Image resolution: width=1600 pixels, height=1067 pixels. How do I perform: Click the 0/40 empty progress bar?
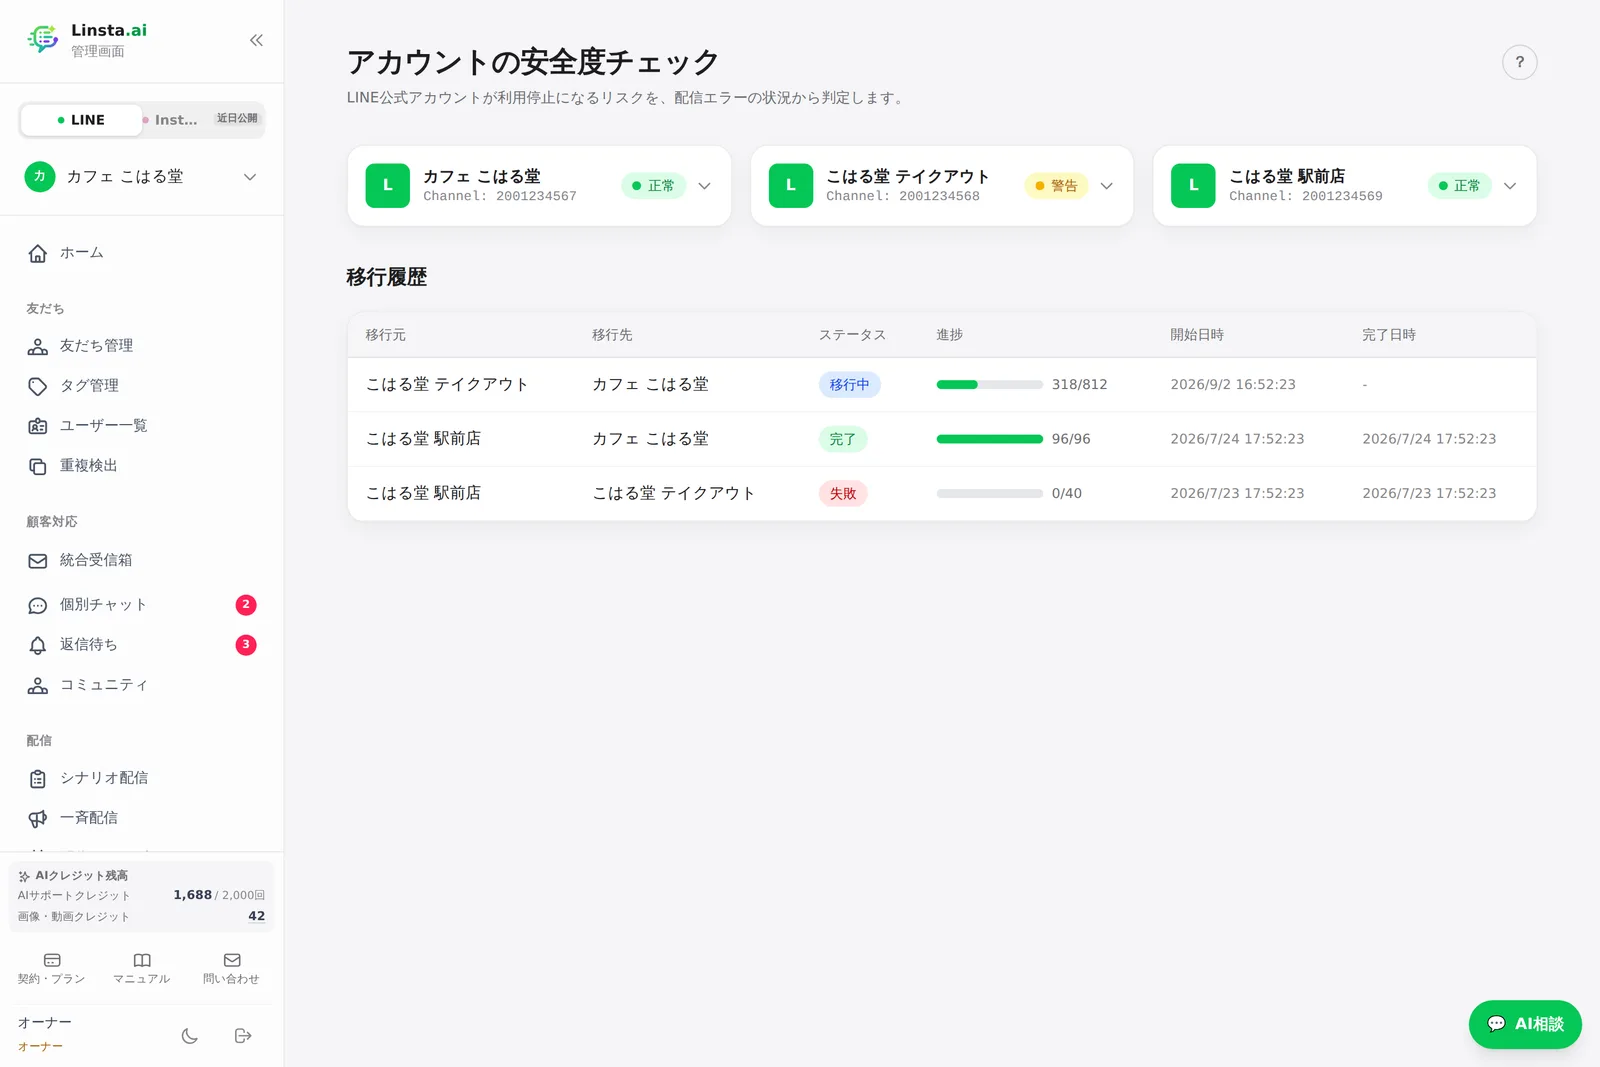click(x=989, y=494)
